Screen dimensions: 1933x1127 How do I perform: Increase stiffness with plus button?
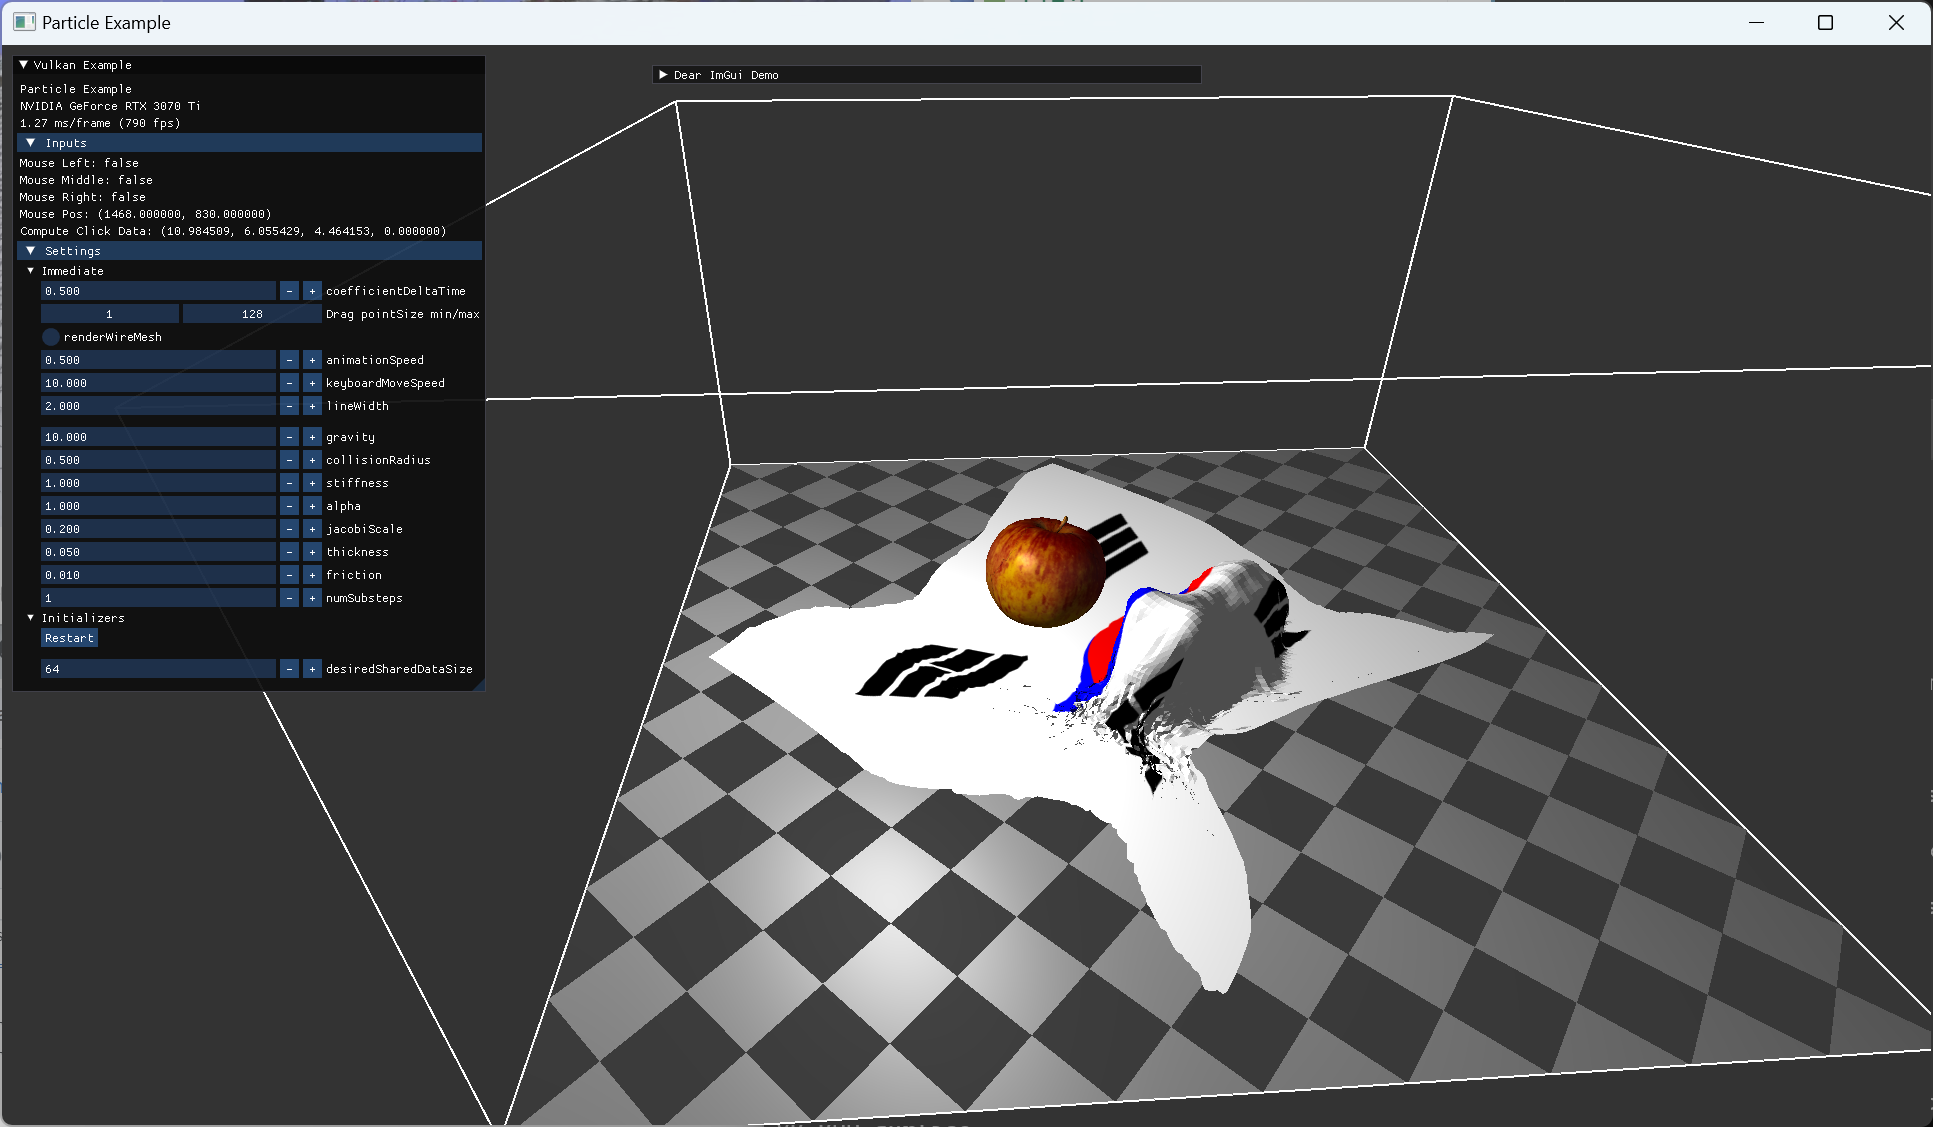312,483
